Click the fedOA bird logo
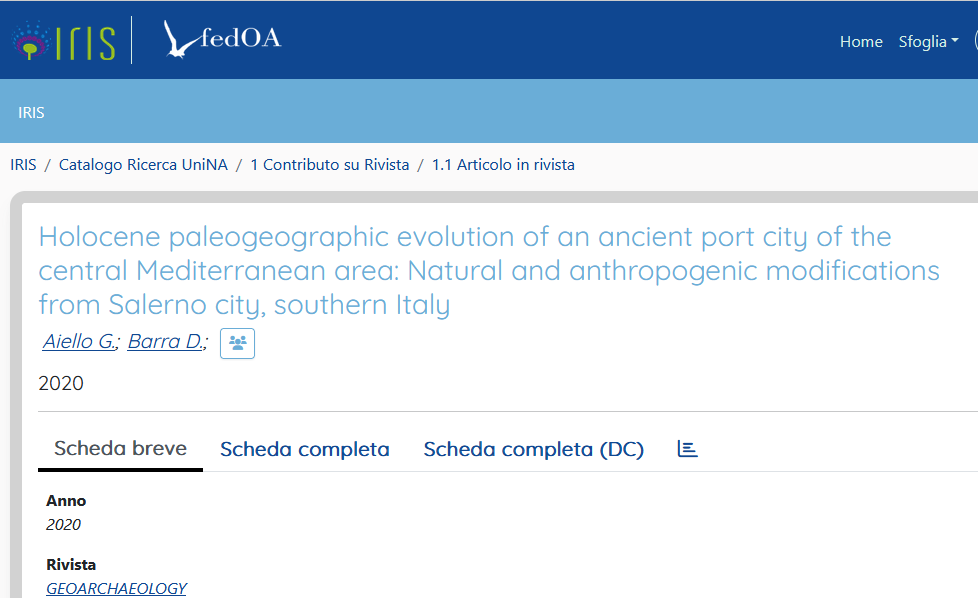 point(222,40)
